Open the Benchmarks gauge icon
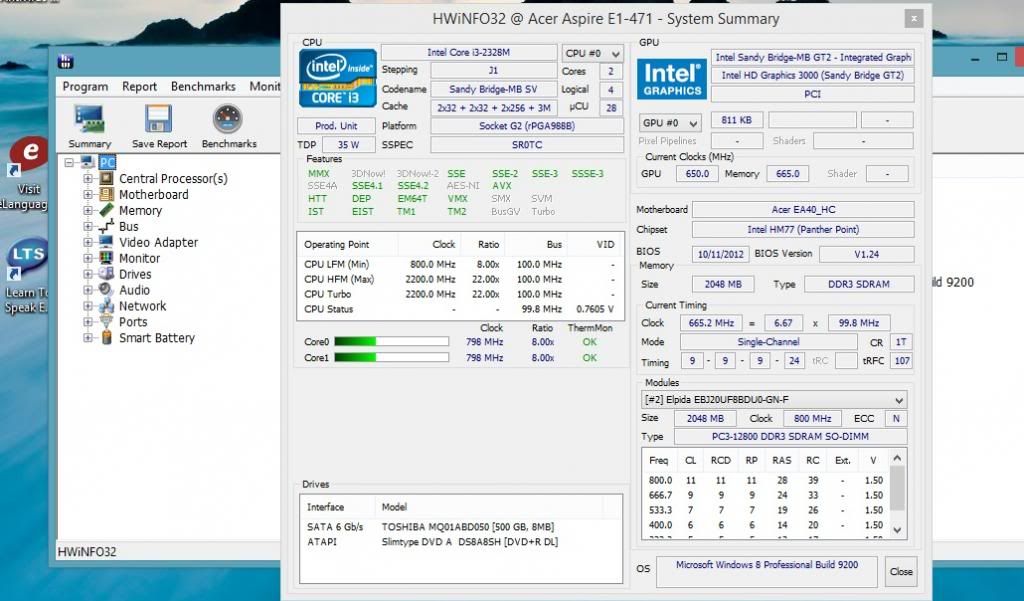The width and height of the screenshot is (1024, 601). point(228,121)
